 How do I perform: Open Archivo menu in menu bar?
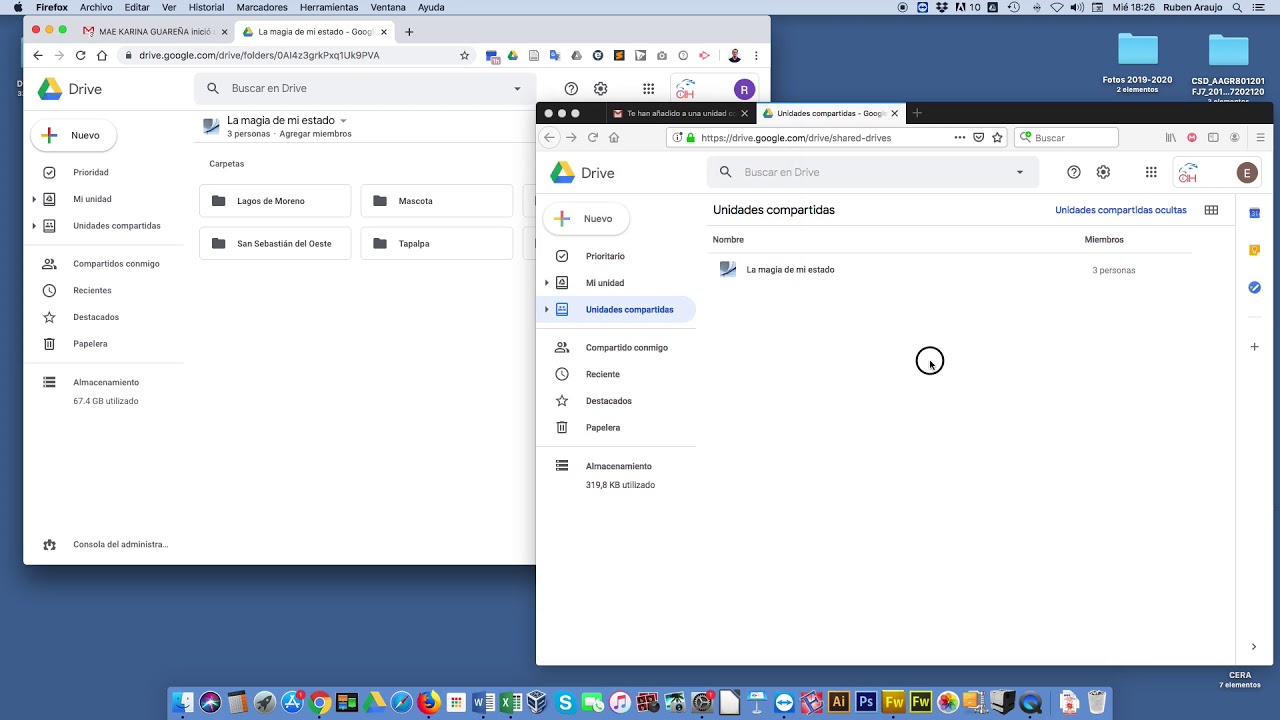[x=96, y=7]
